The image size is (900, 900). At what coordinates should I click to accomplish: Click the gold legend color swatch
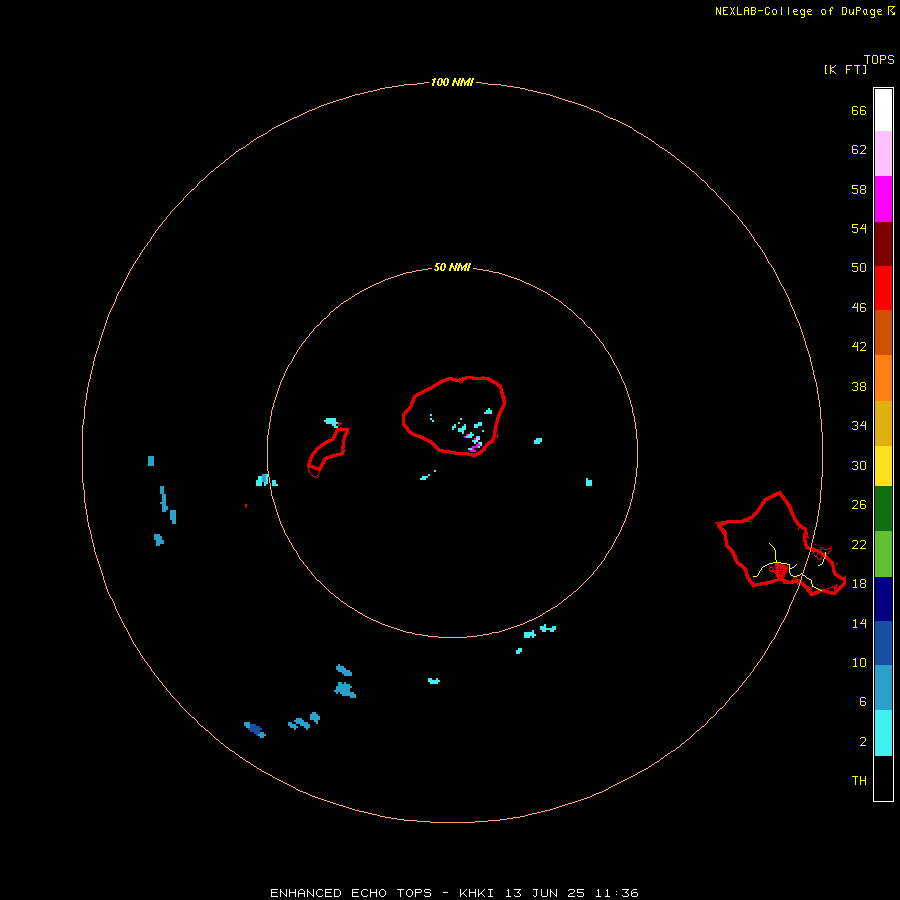[883, 423]
